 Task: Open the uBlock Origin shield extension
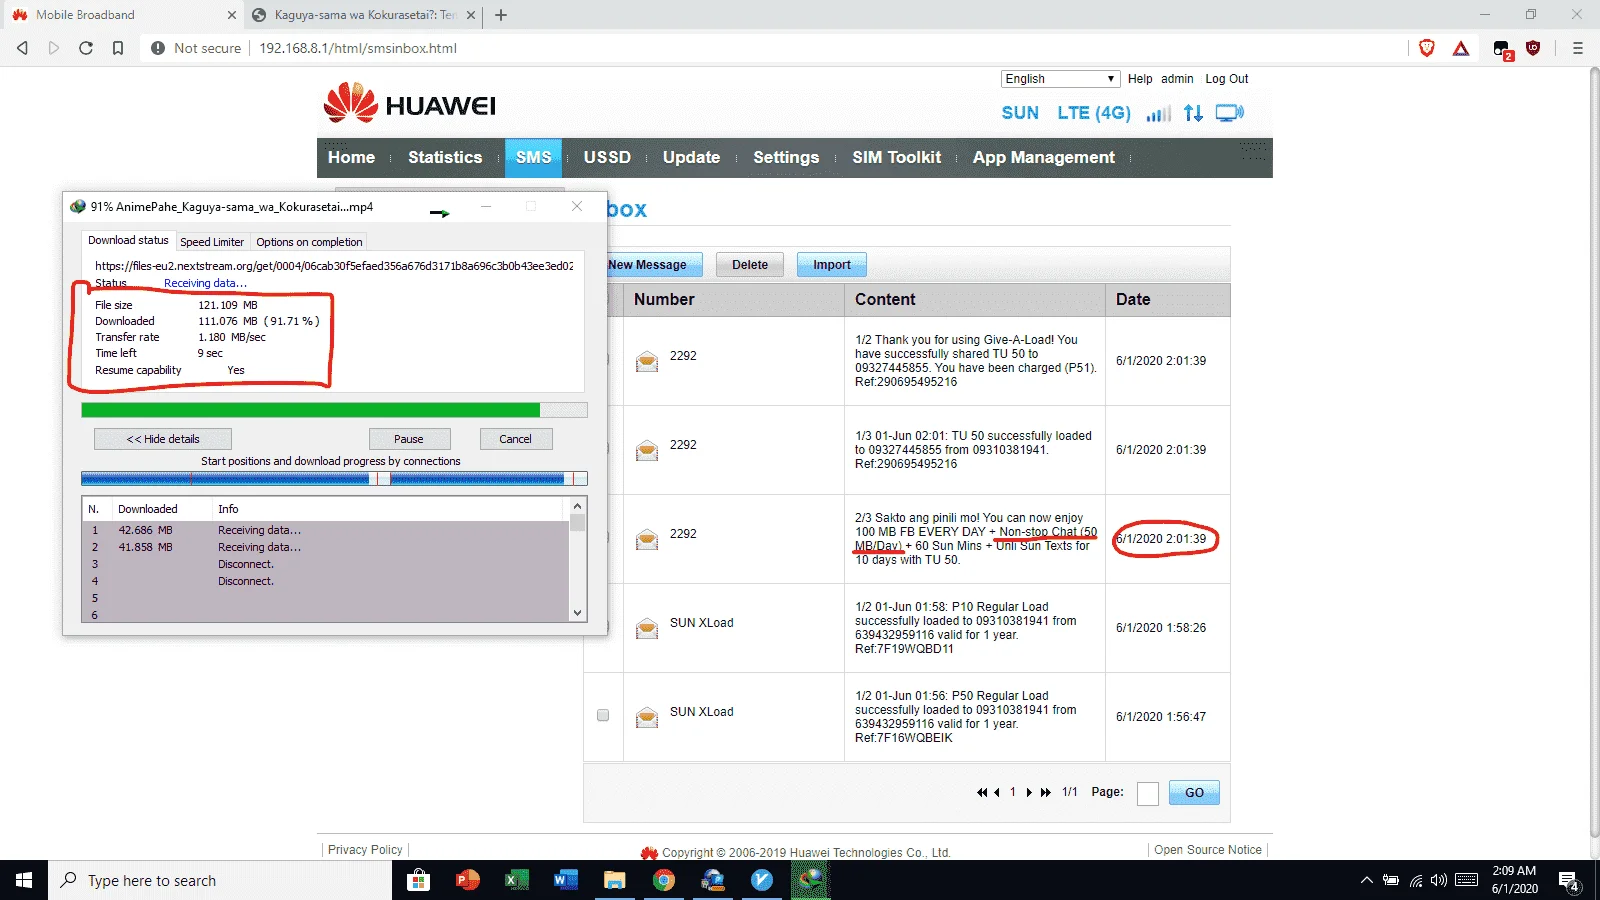pos(1533,48)
